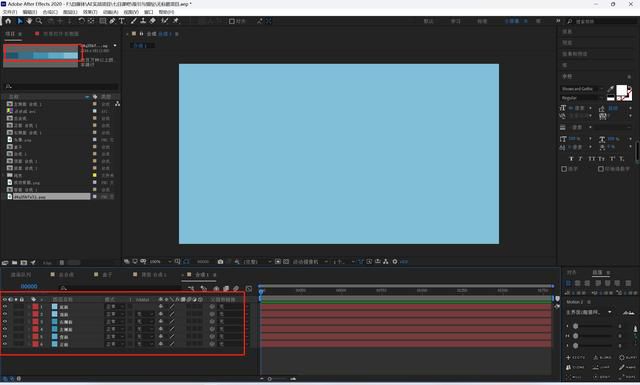The width and height of the screenshot is (640, 385).
Task: Toggle the snapping checkbox in the toolbar
Action: pos(231,21)
